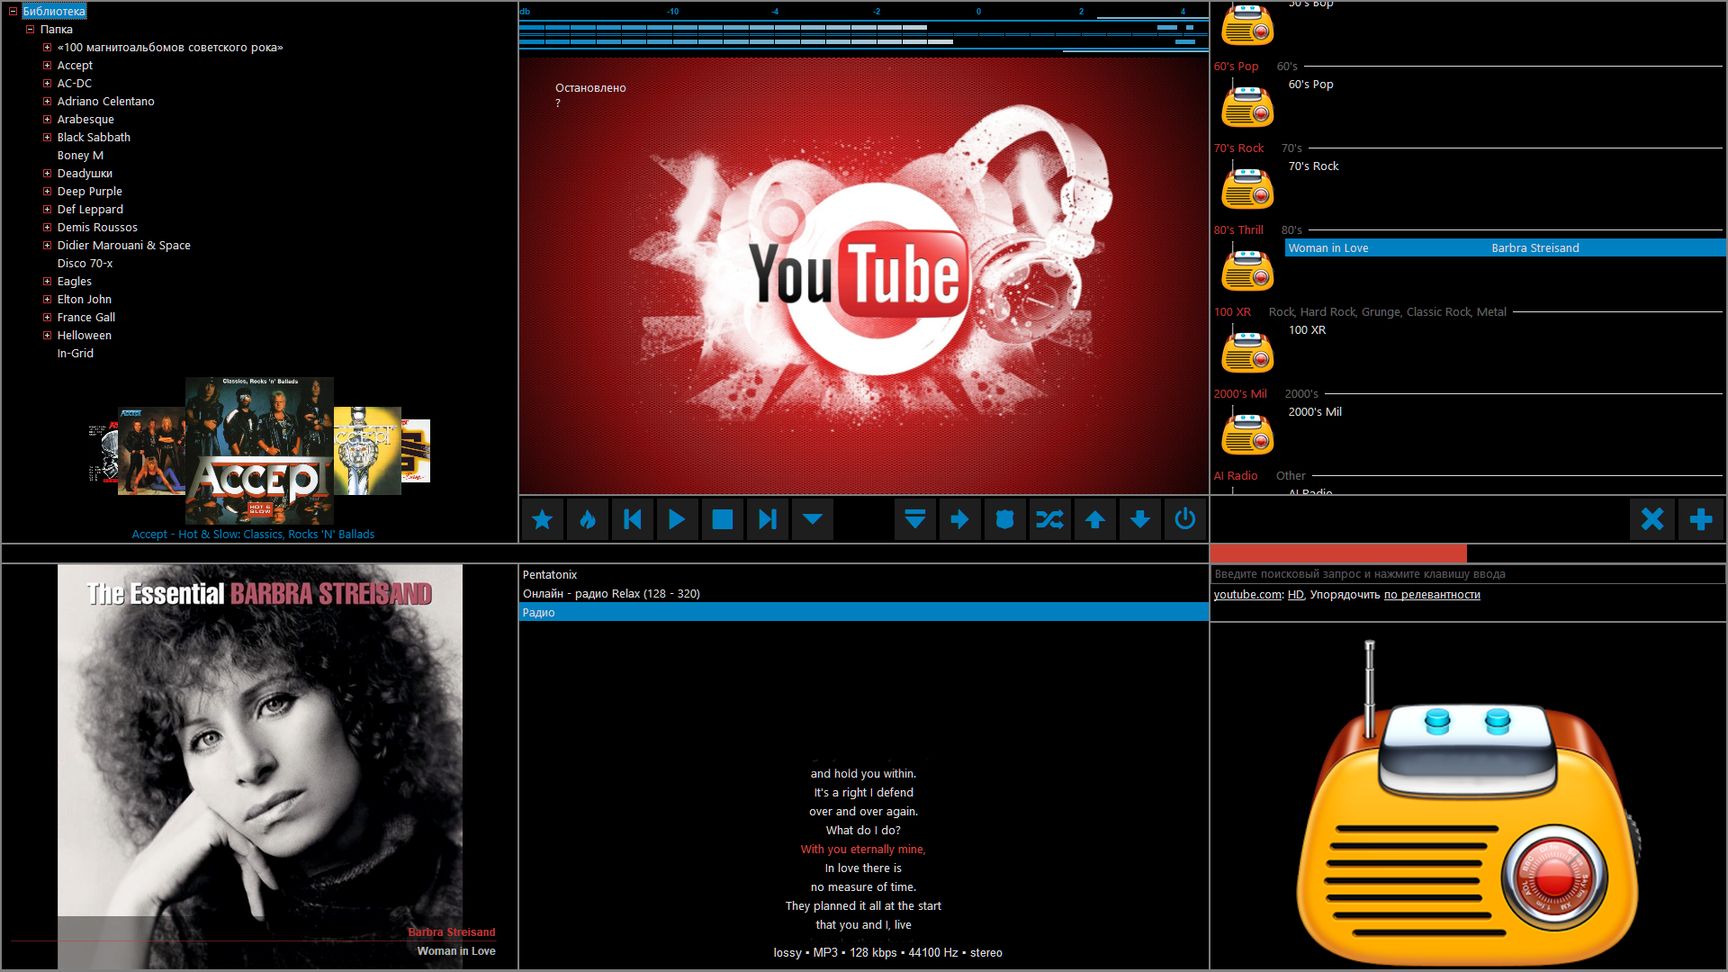Screen dimensions: 1728x972
Task: Select Disco 70-x in the library tree
Action: 85,263
